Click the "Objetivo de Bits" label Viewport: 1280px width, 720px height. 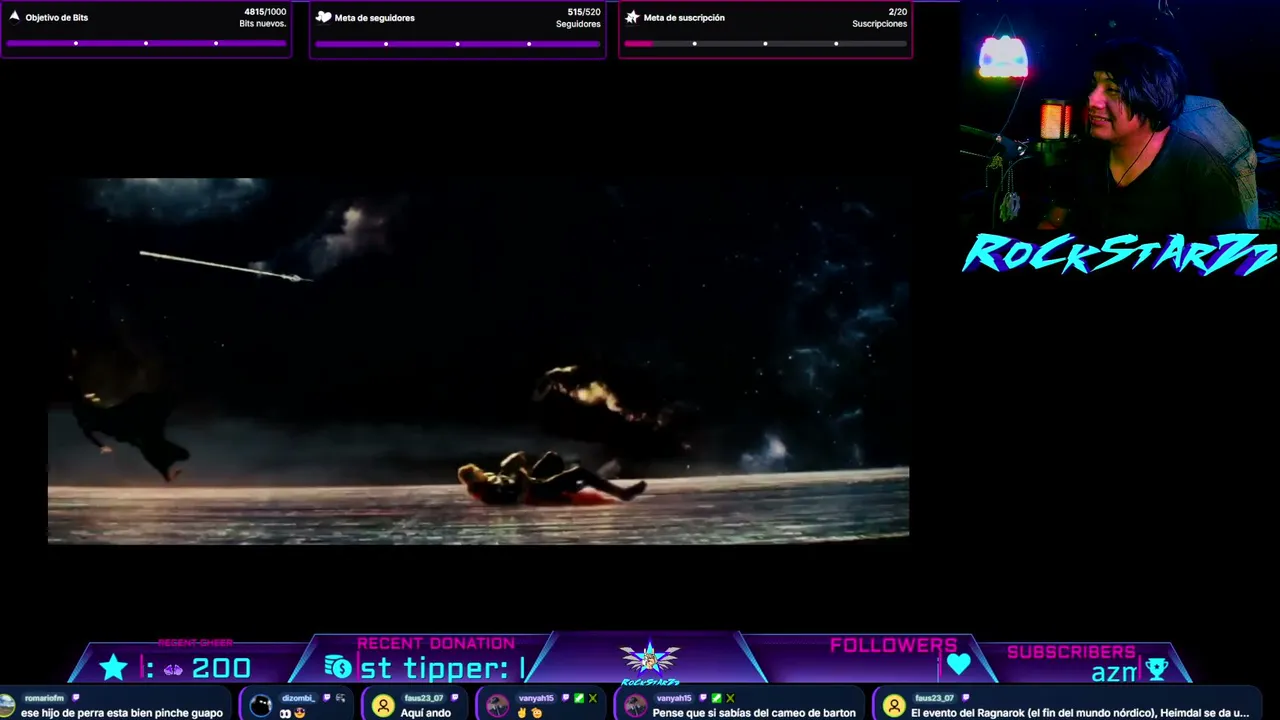(x=57, y=18)
